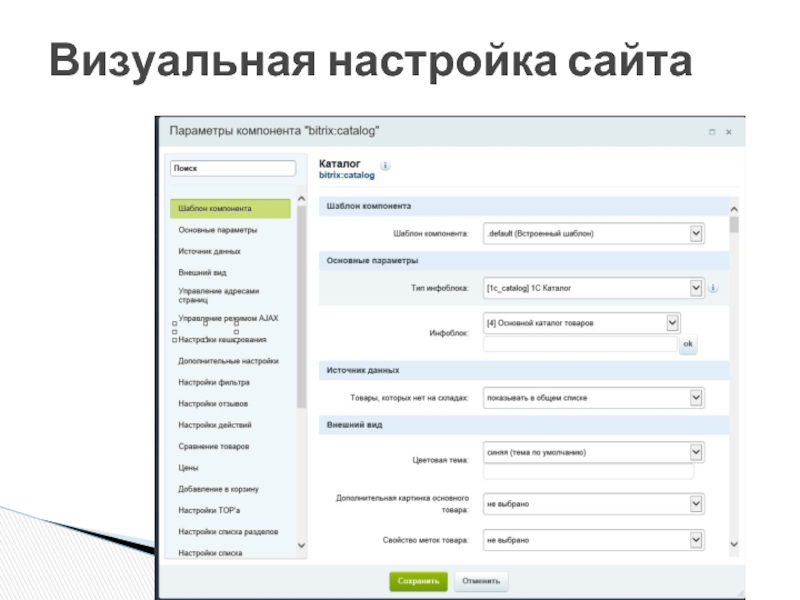Select Настройки кеширования section
The height and width of the screenshot is (600, 800).
tap(222, 340)
